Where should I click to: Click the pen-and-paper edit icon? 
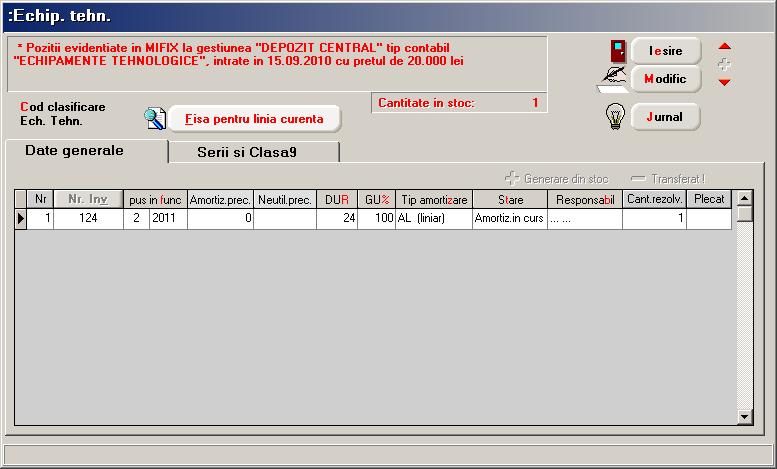pos(613,80)
